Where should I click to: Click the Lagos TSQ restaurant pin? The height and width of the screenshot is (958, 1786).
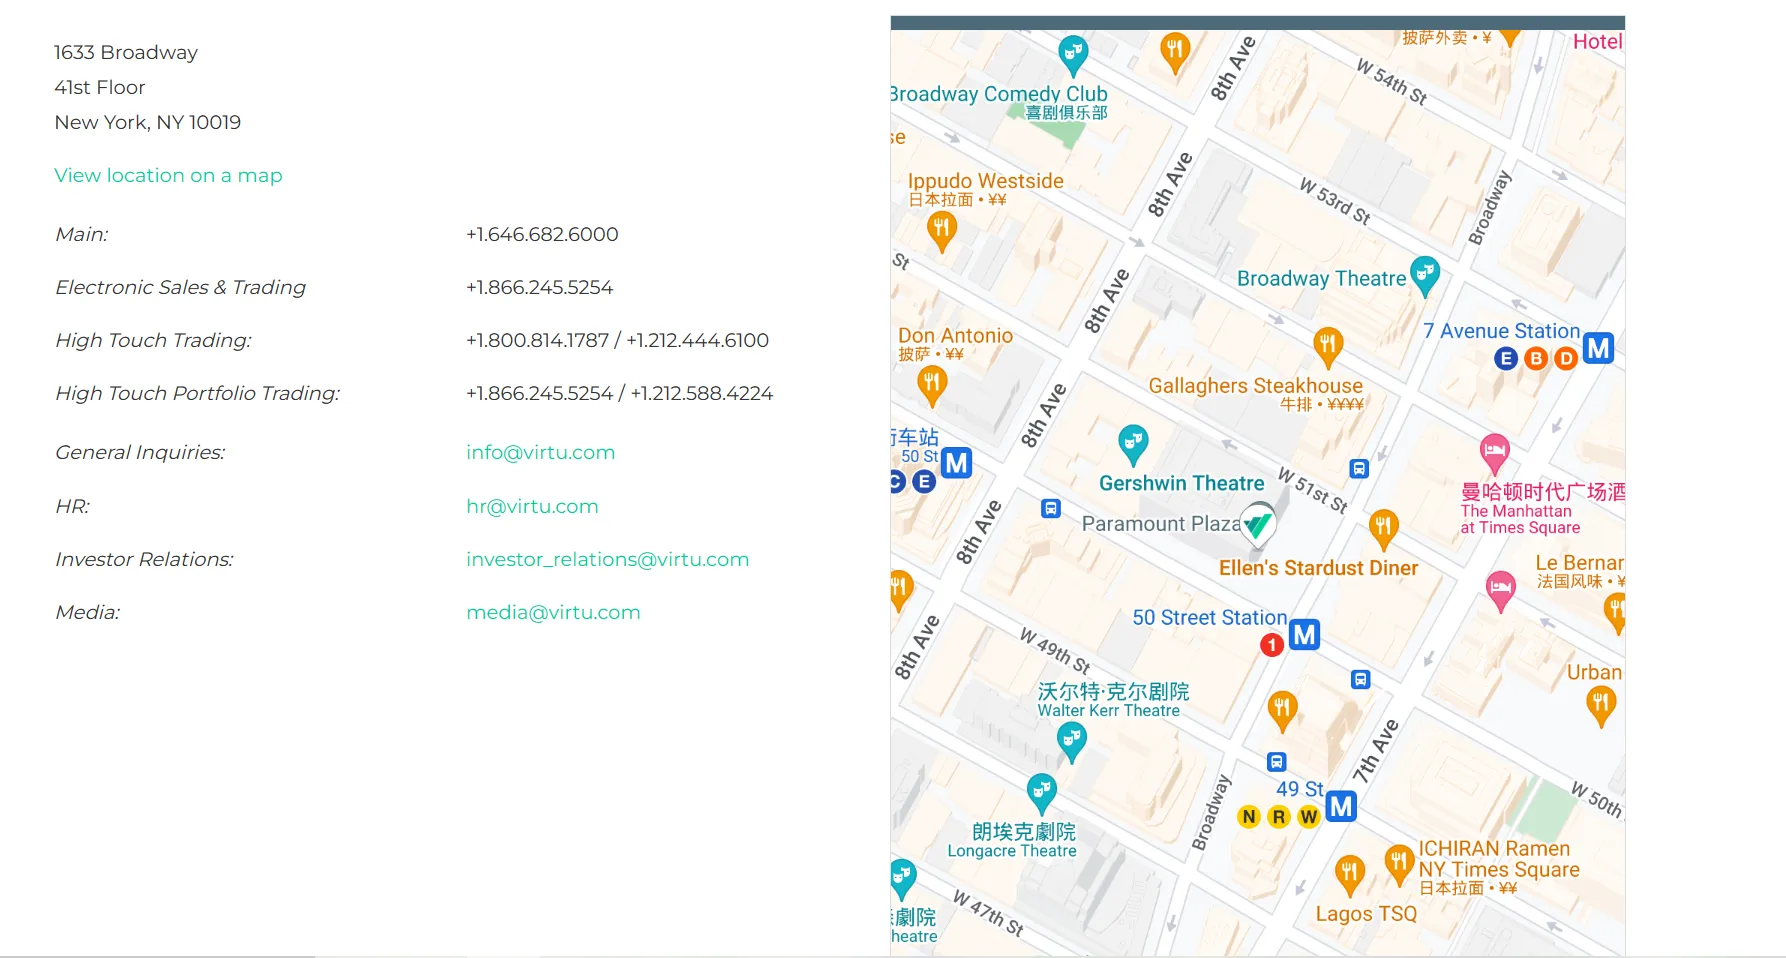tap(1350, 876)
